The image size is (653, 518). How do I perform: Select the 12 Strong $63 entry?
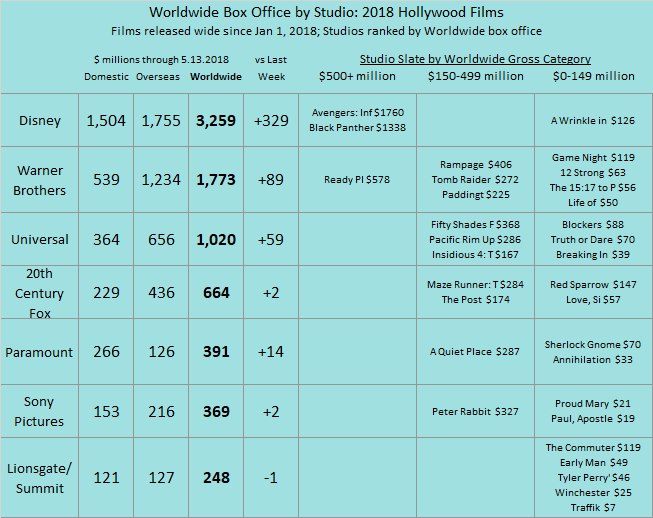pos(593,172)
